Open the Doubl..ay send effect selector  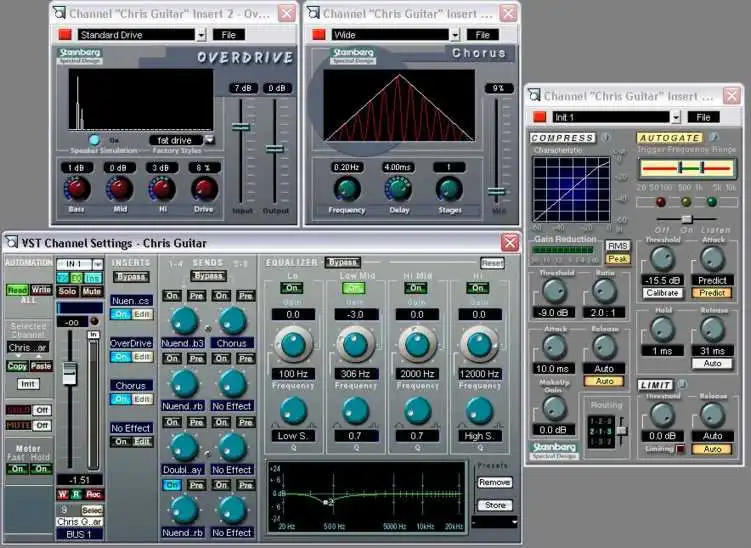coord(182,470)
